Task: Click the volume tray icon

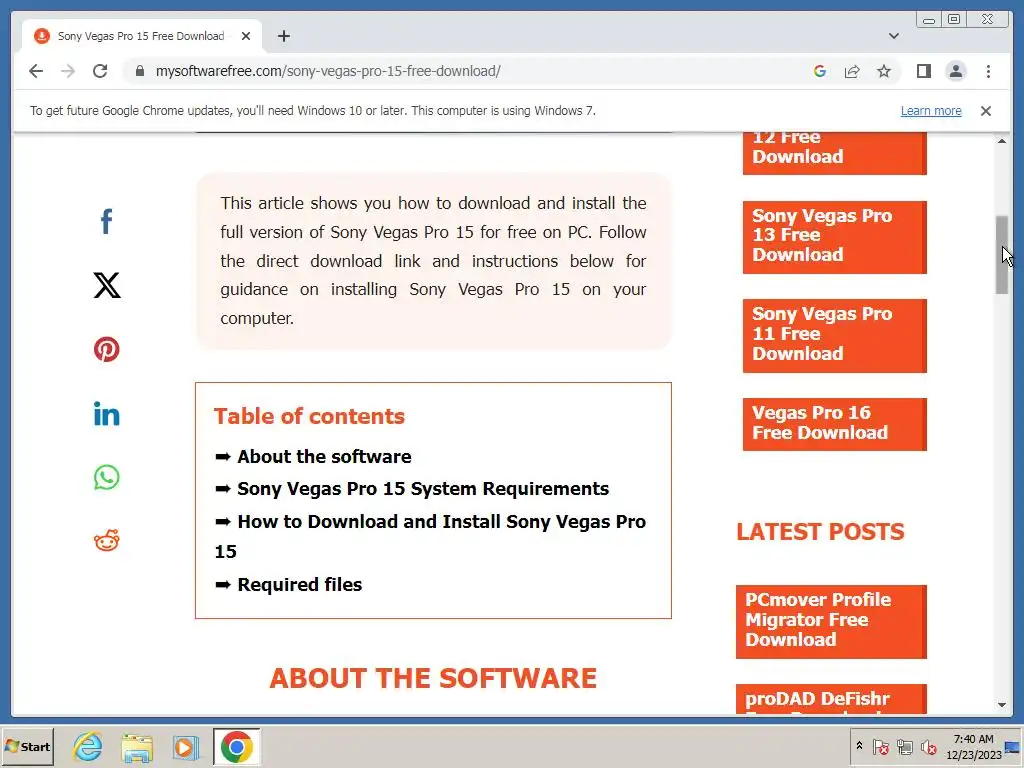Action: (928, 746)
